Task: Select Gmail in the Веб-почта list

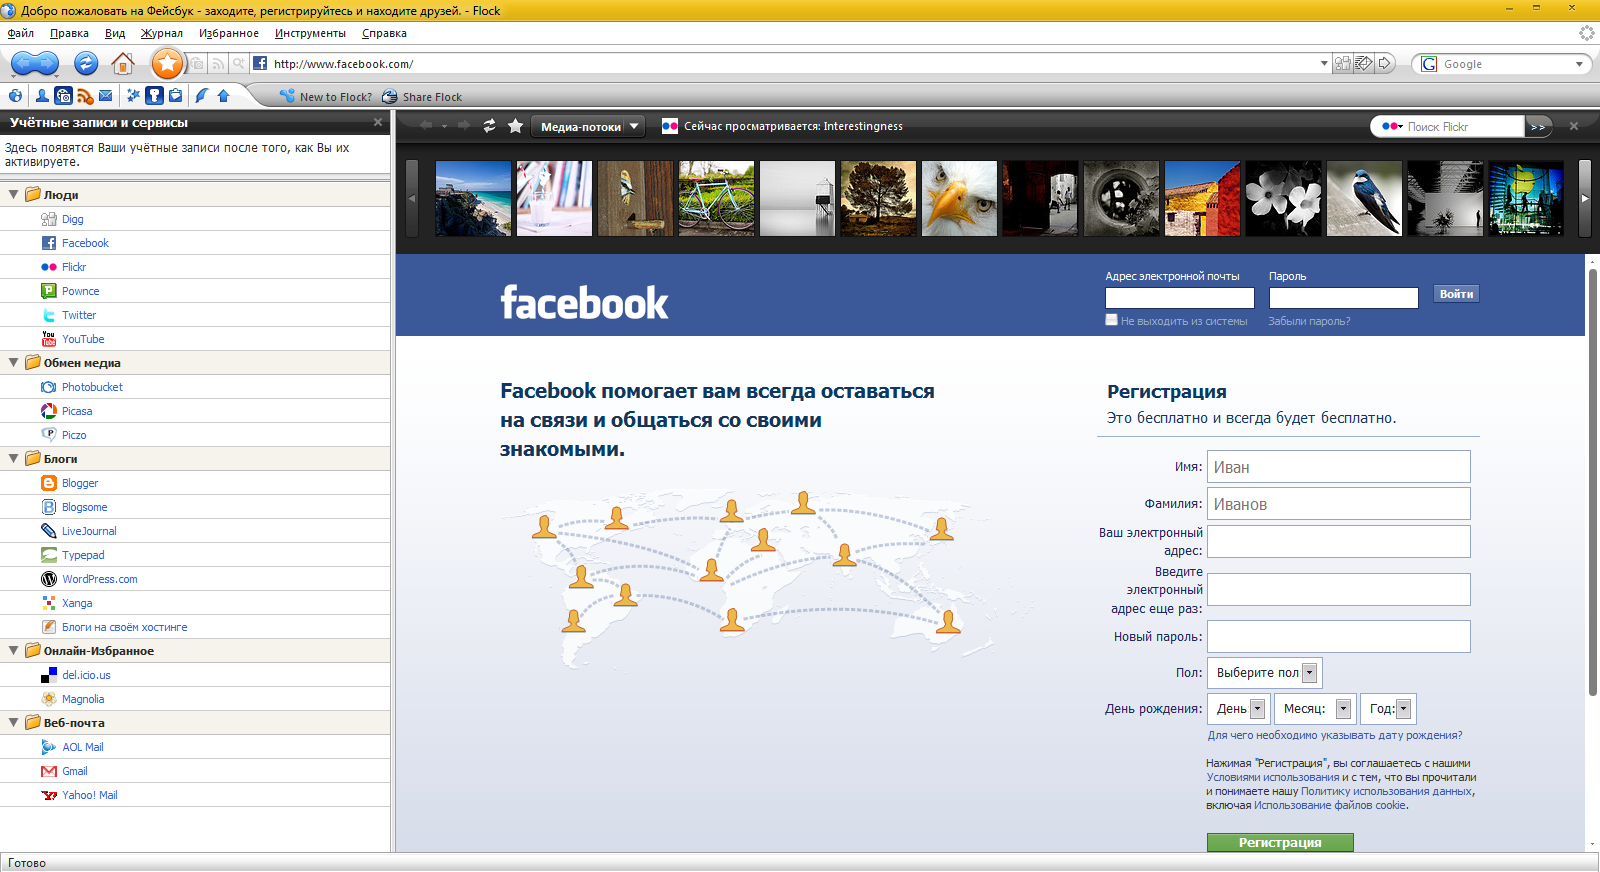Action: pos(75,771)
